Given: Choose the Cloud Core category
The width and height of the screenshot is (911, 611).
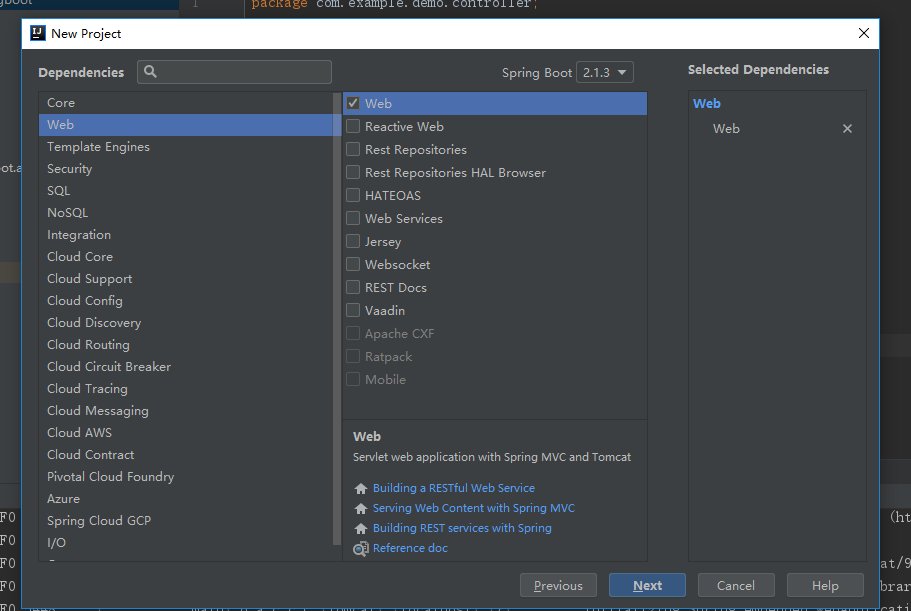Looking at the screenshot, I should 186,257.
